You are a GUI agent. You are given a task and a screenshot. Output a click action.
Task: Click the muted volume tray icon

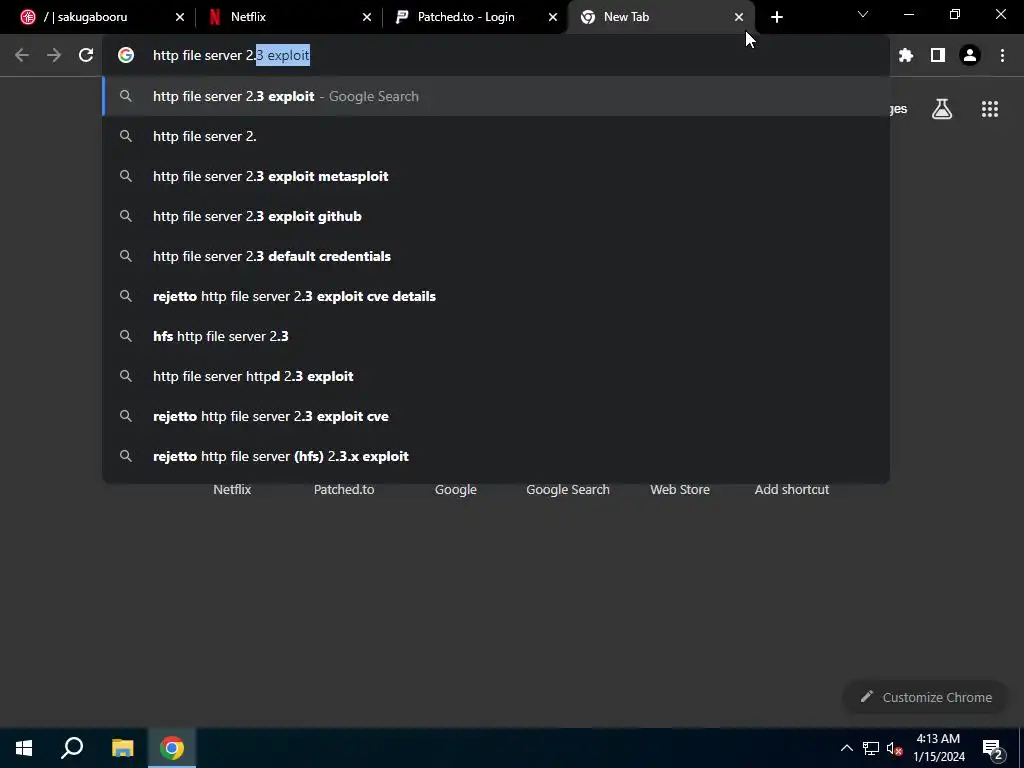pos(895,748)
